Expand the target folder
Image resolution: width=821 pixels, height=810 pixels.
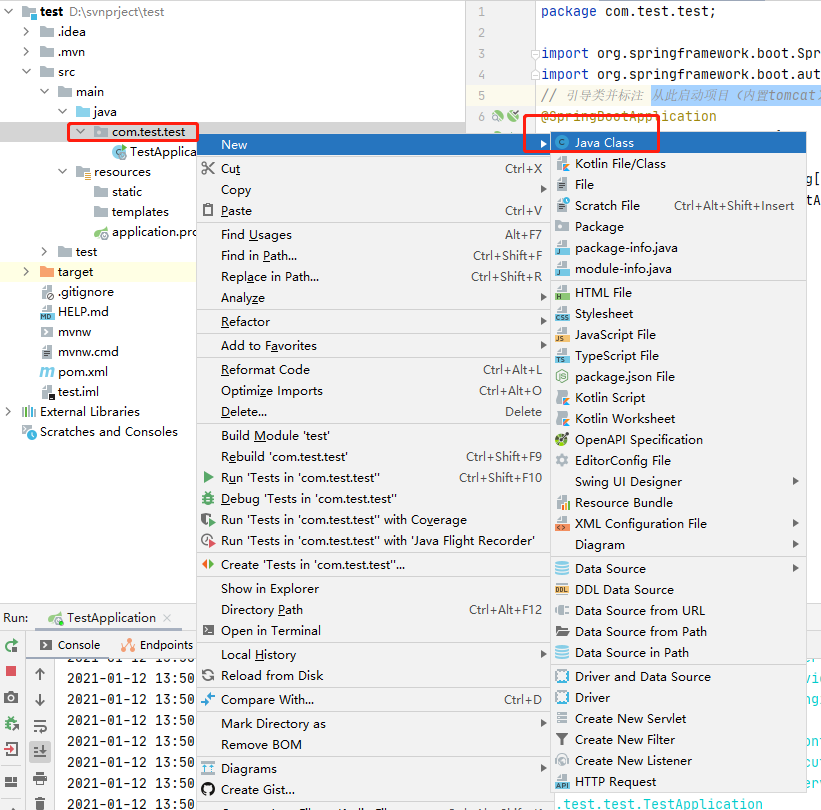pyautogui.click(x=26, y=271)
